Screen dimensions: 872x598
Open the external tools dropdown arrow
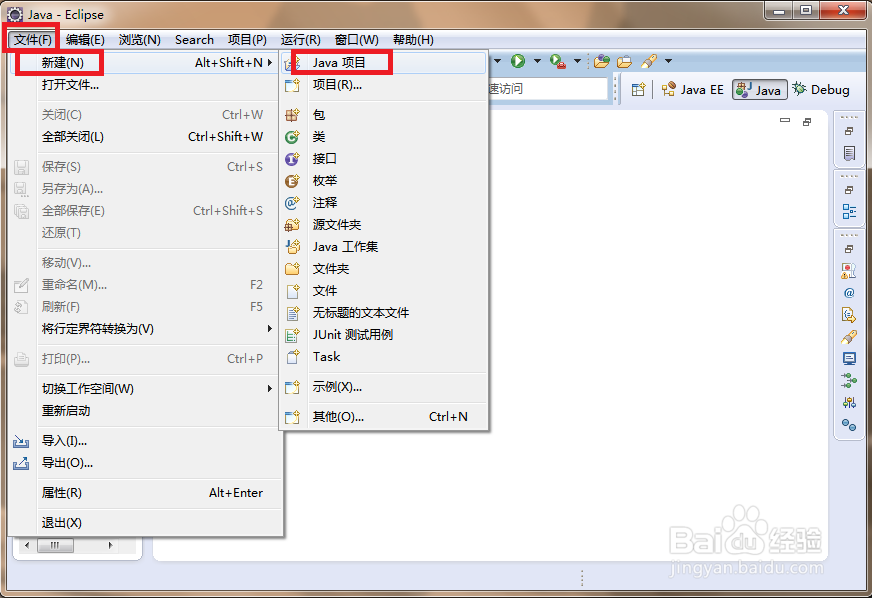click(577, 61)
